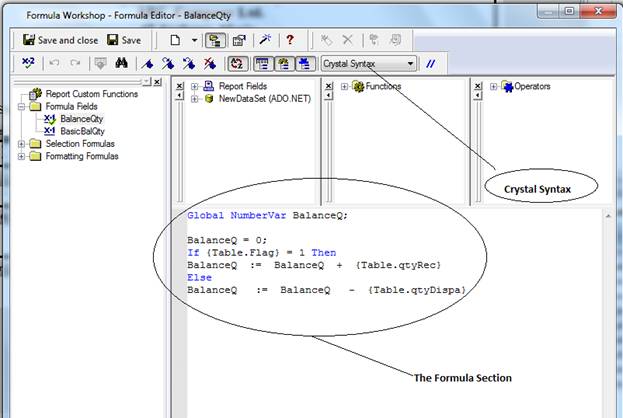Screen dimensions: 623x418
Task: Select the Formula Fields folder
Action: 71,106
